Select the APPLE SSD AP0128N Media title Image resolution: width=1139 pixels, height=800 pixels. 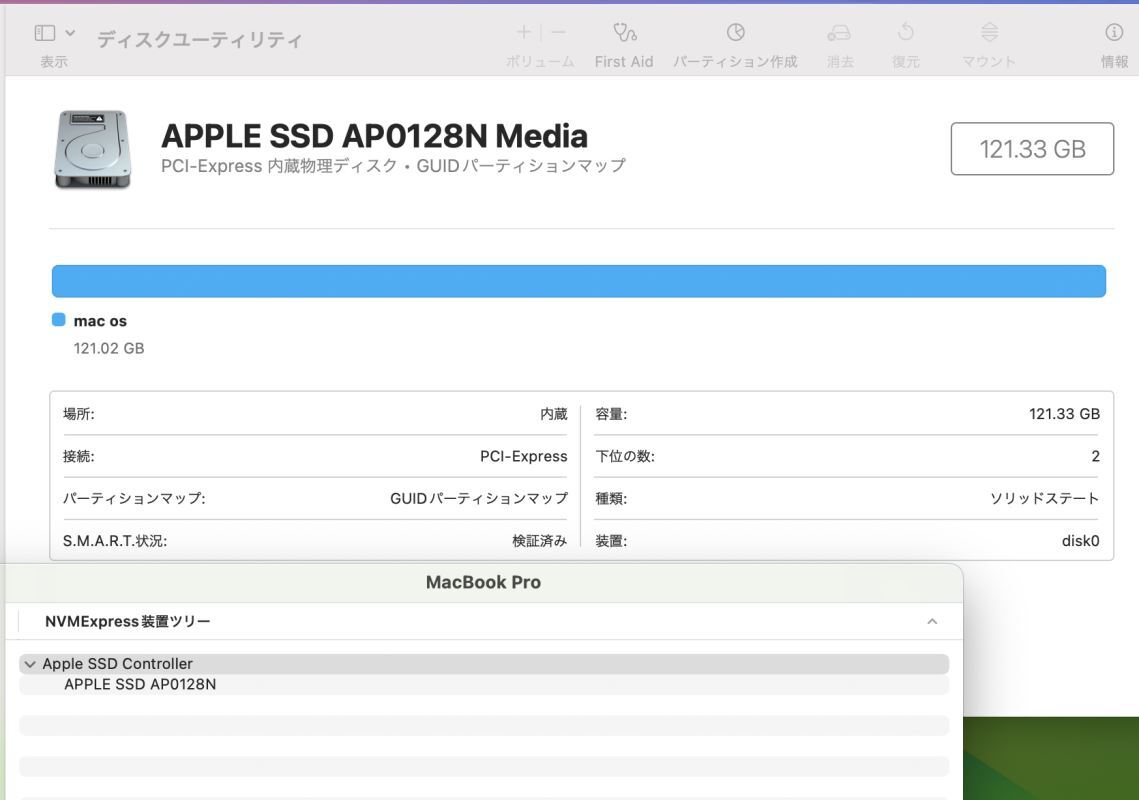[x=374, y=136]
